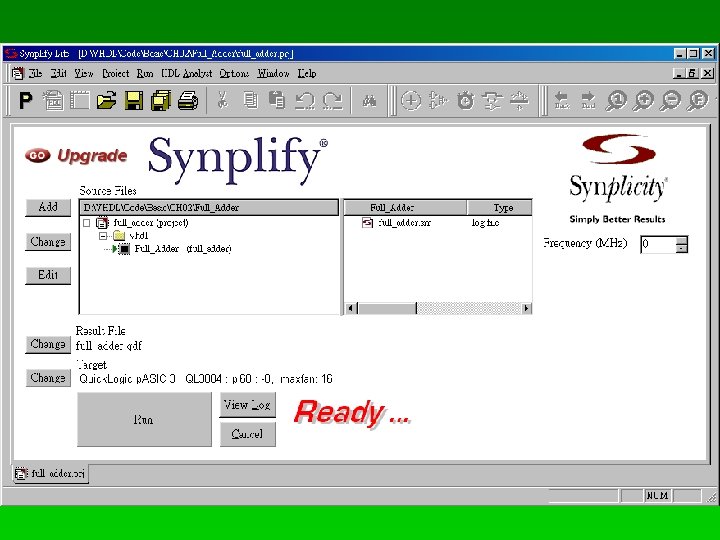Open the HDL Analyst menu
This screenshot has height=540, width=720.
(x=186, y=73)
